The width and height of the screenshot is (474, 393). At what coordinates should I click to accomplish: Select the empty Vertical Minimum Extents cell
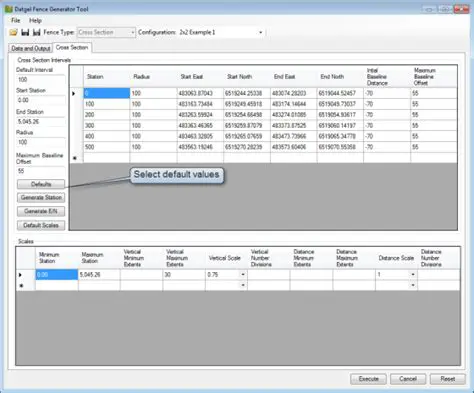click(142, 275)
